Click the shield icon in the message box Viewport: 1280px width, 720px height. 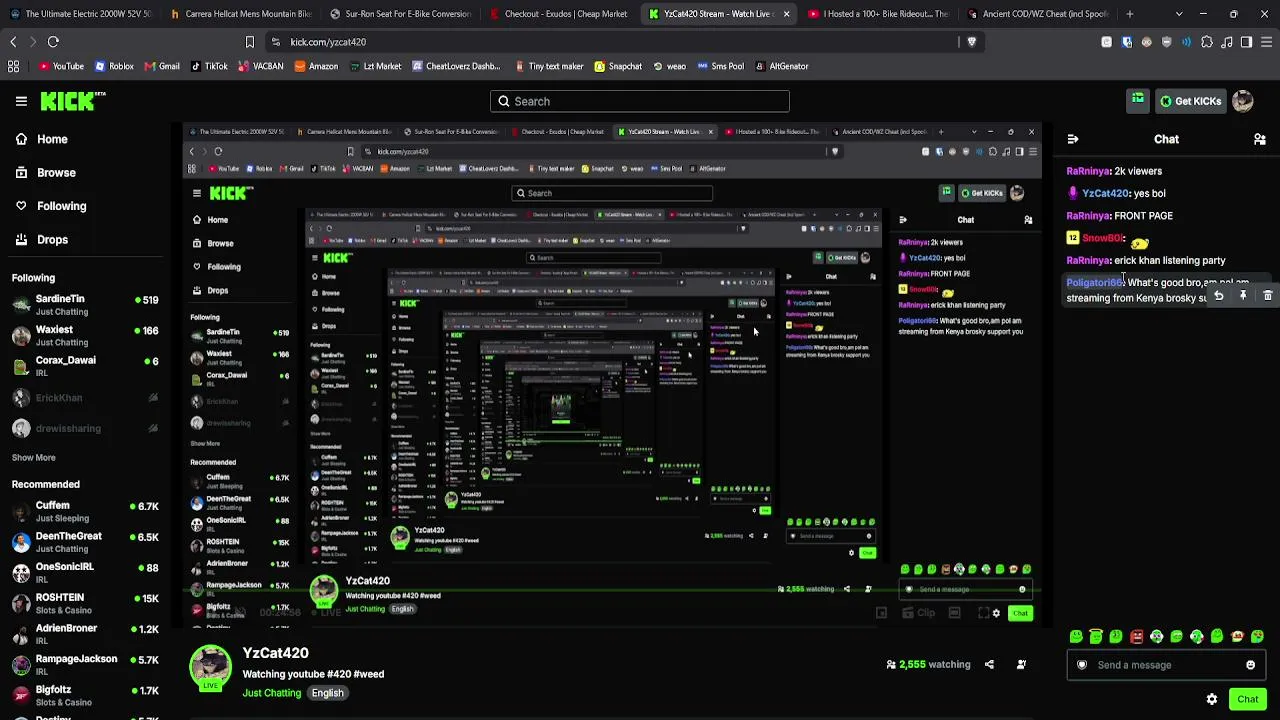tap(1081, 665)
